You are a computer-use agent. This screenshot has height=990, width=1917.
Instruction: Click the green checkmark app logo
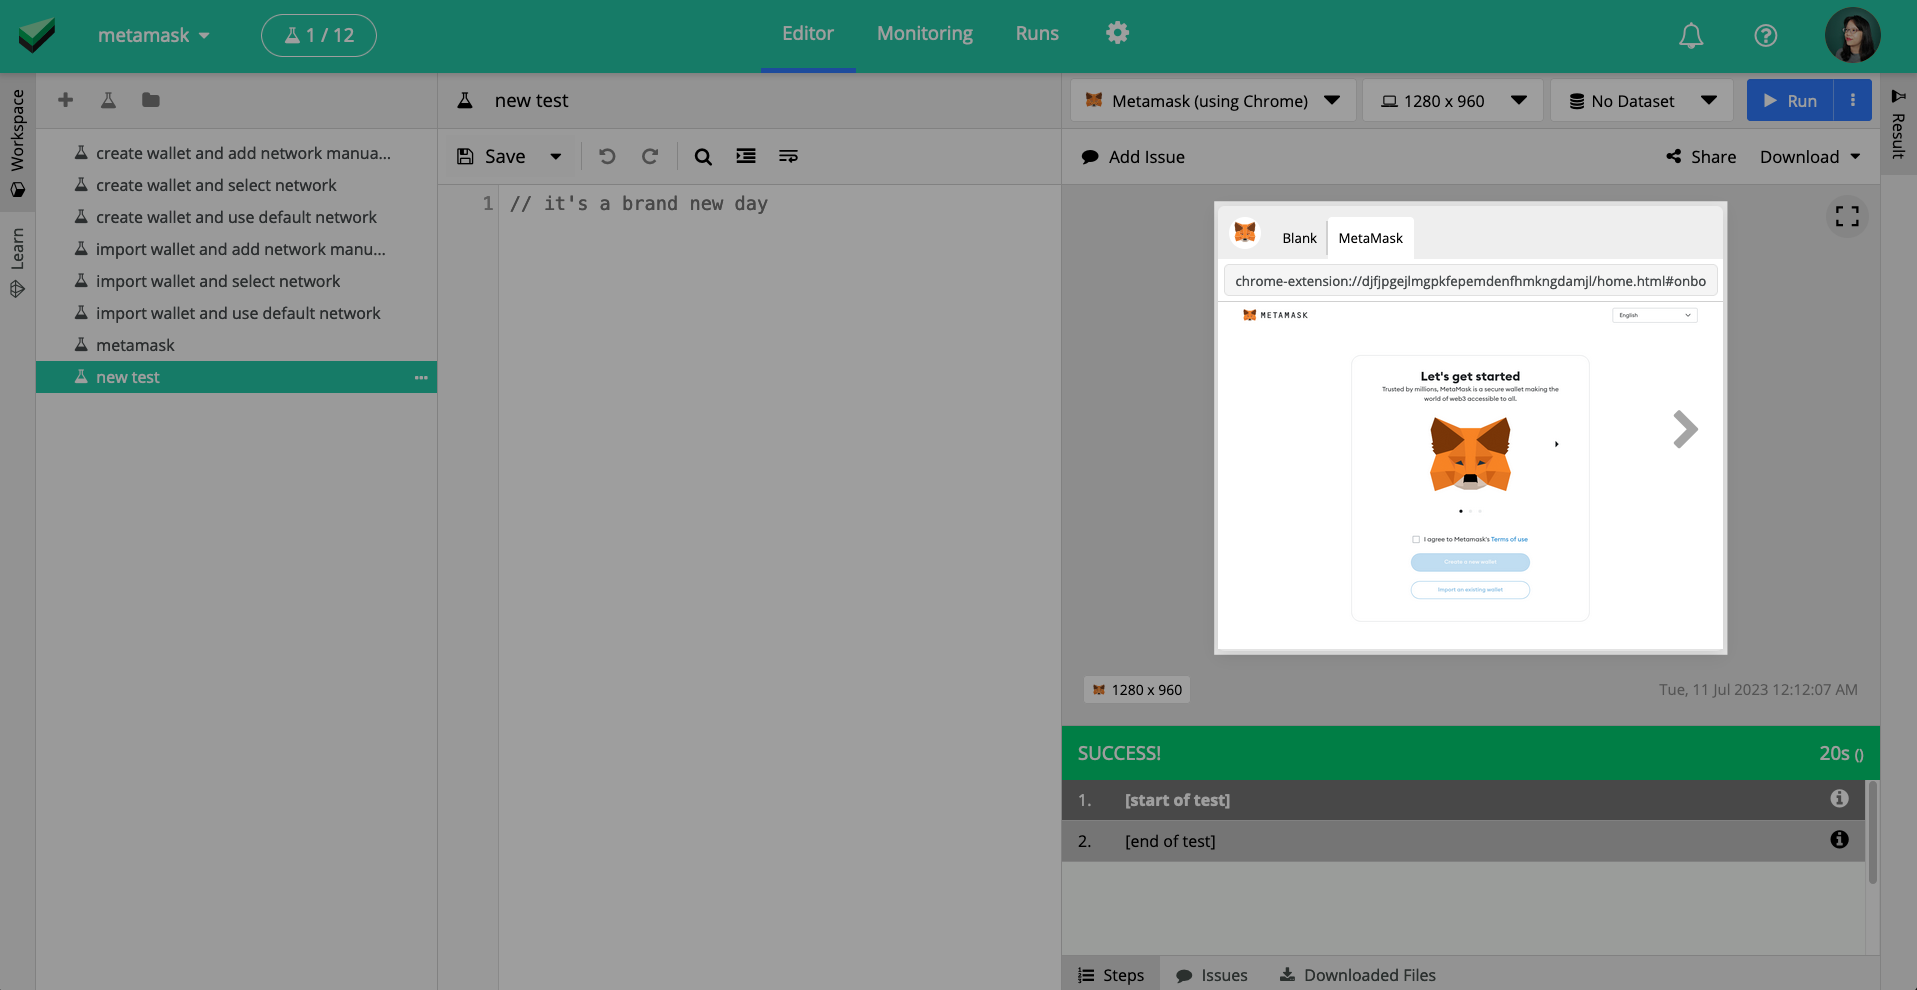click(37, 35)
